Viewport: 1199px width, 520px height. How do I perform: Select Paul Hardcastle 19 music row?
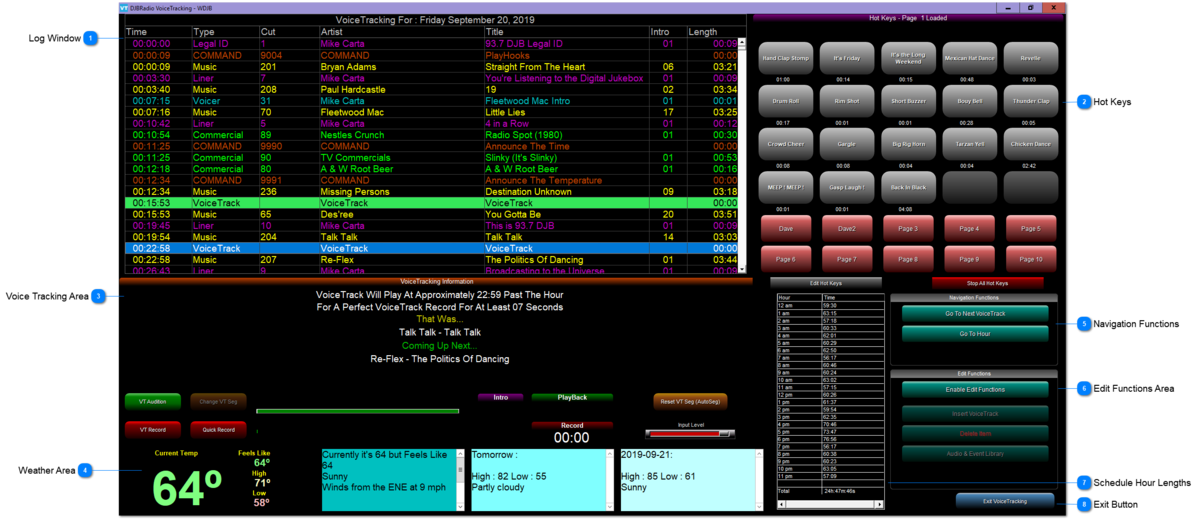coord(431,89)
